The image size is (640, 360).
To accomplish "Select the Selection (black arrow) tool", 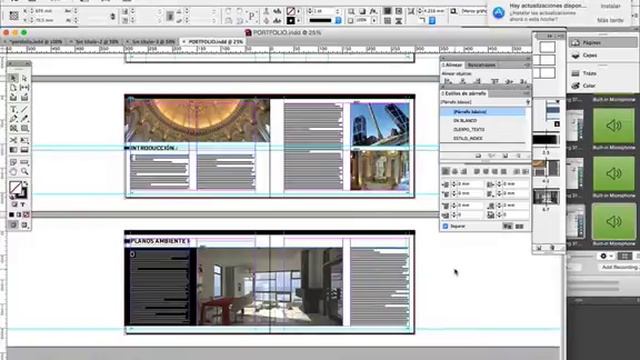I will coord(13,78).
